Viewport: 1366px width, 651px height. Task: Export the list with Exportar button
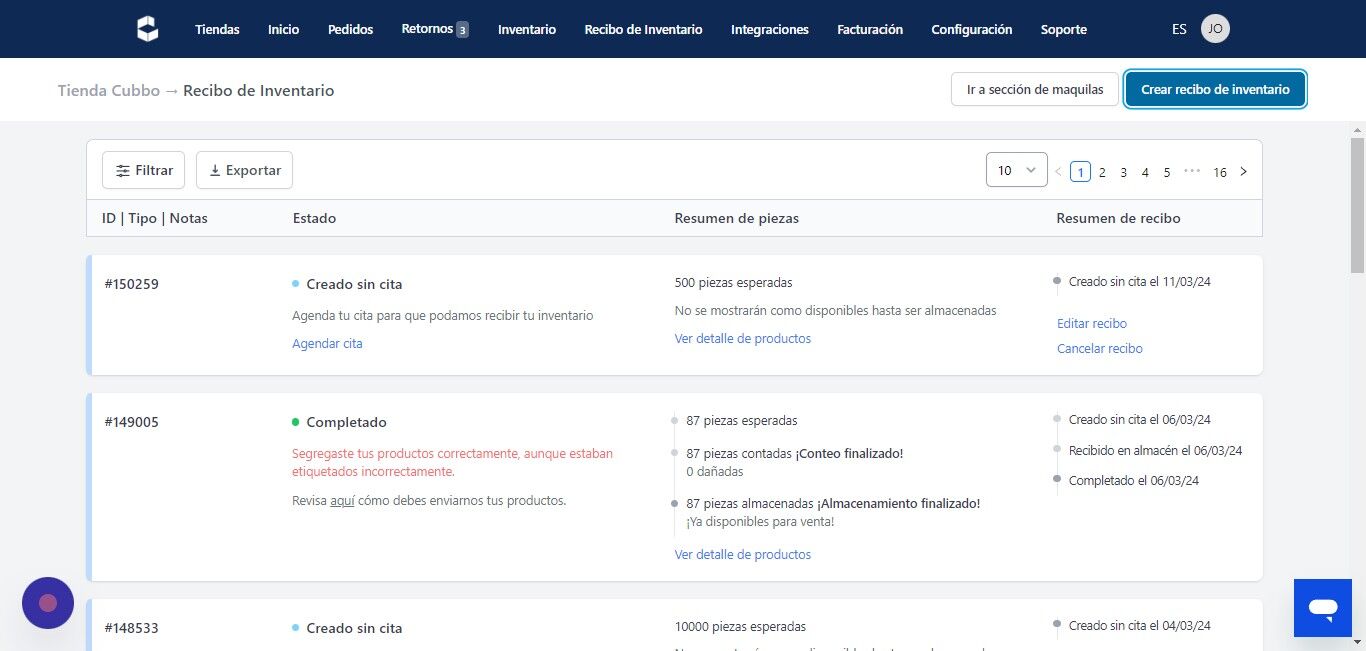[244, 170]
